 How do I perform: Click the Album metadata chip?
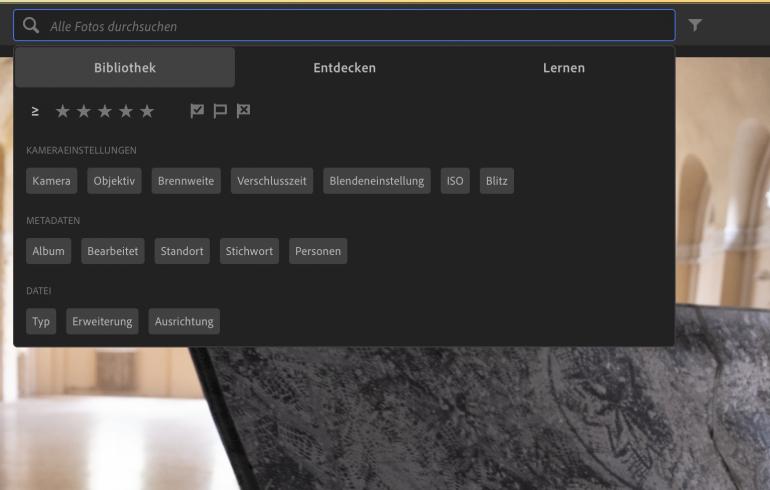click(48, 251)
